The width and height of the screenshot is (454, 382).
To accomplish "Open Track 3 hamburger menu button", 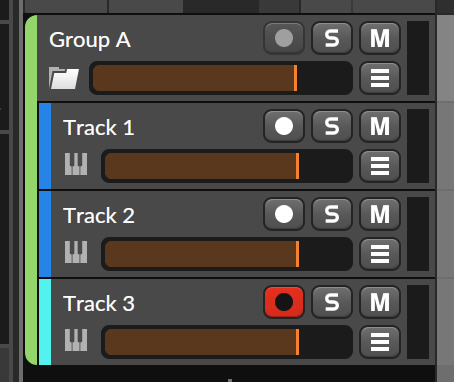I will (x=380, y=342).
